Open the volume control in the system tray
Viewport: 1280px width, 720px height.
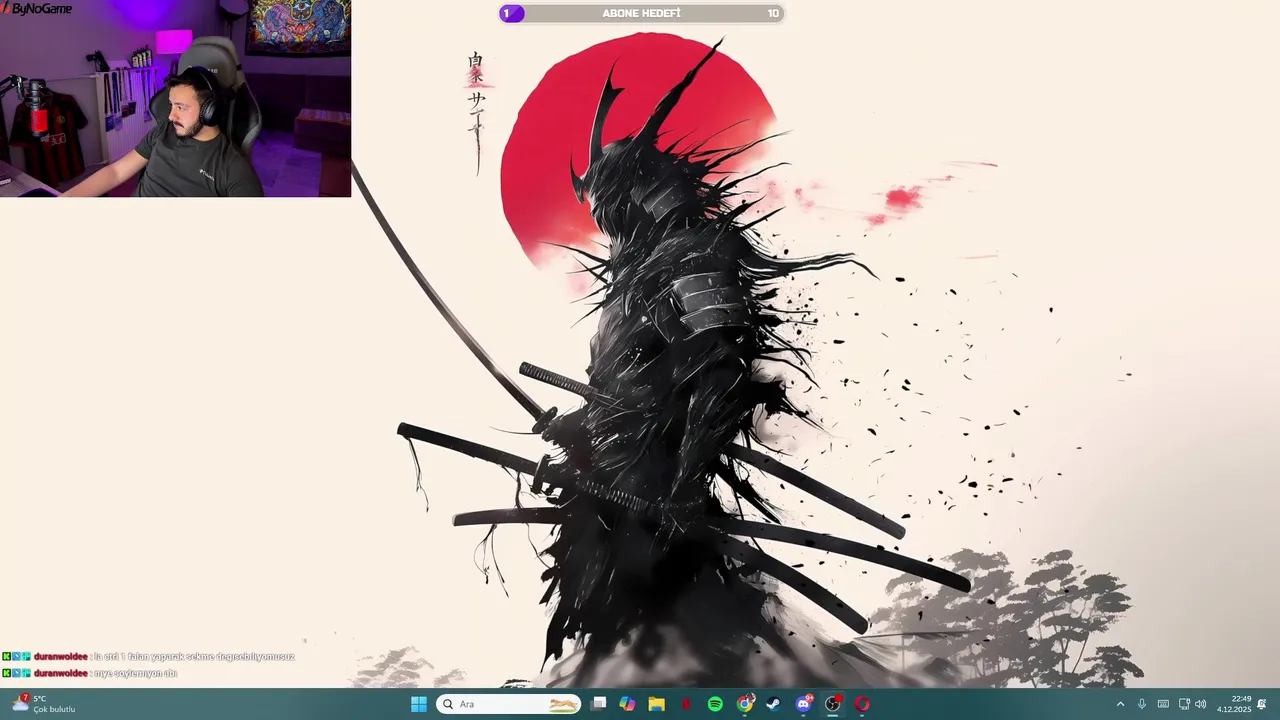click(x=1200, y=704)
